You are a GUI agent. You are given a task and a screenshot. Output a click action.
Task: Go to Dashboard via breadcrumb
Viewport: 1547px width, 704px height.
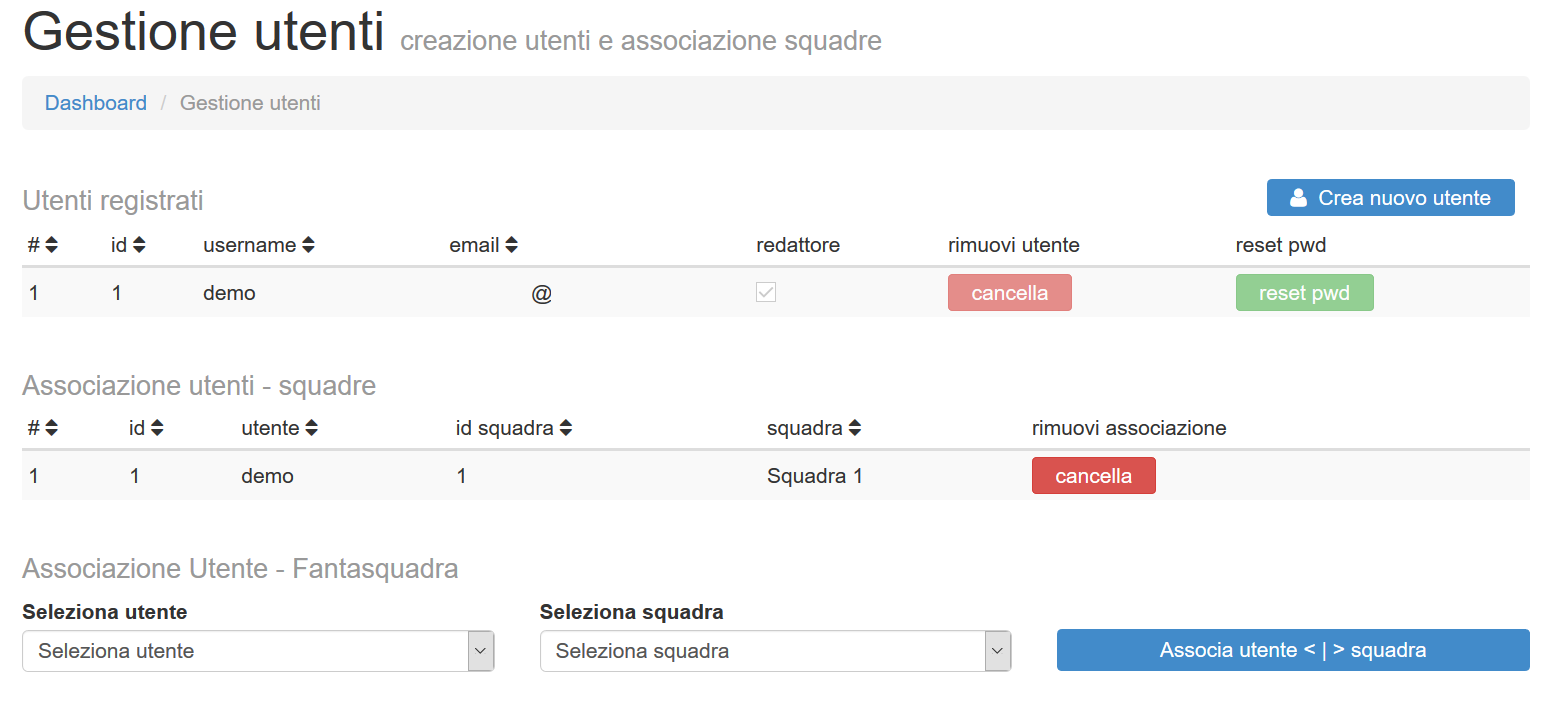point(96,103)
